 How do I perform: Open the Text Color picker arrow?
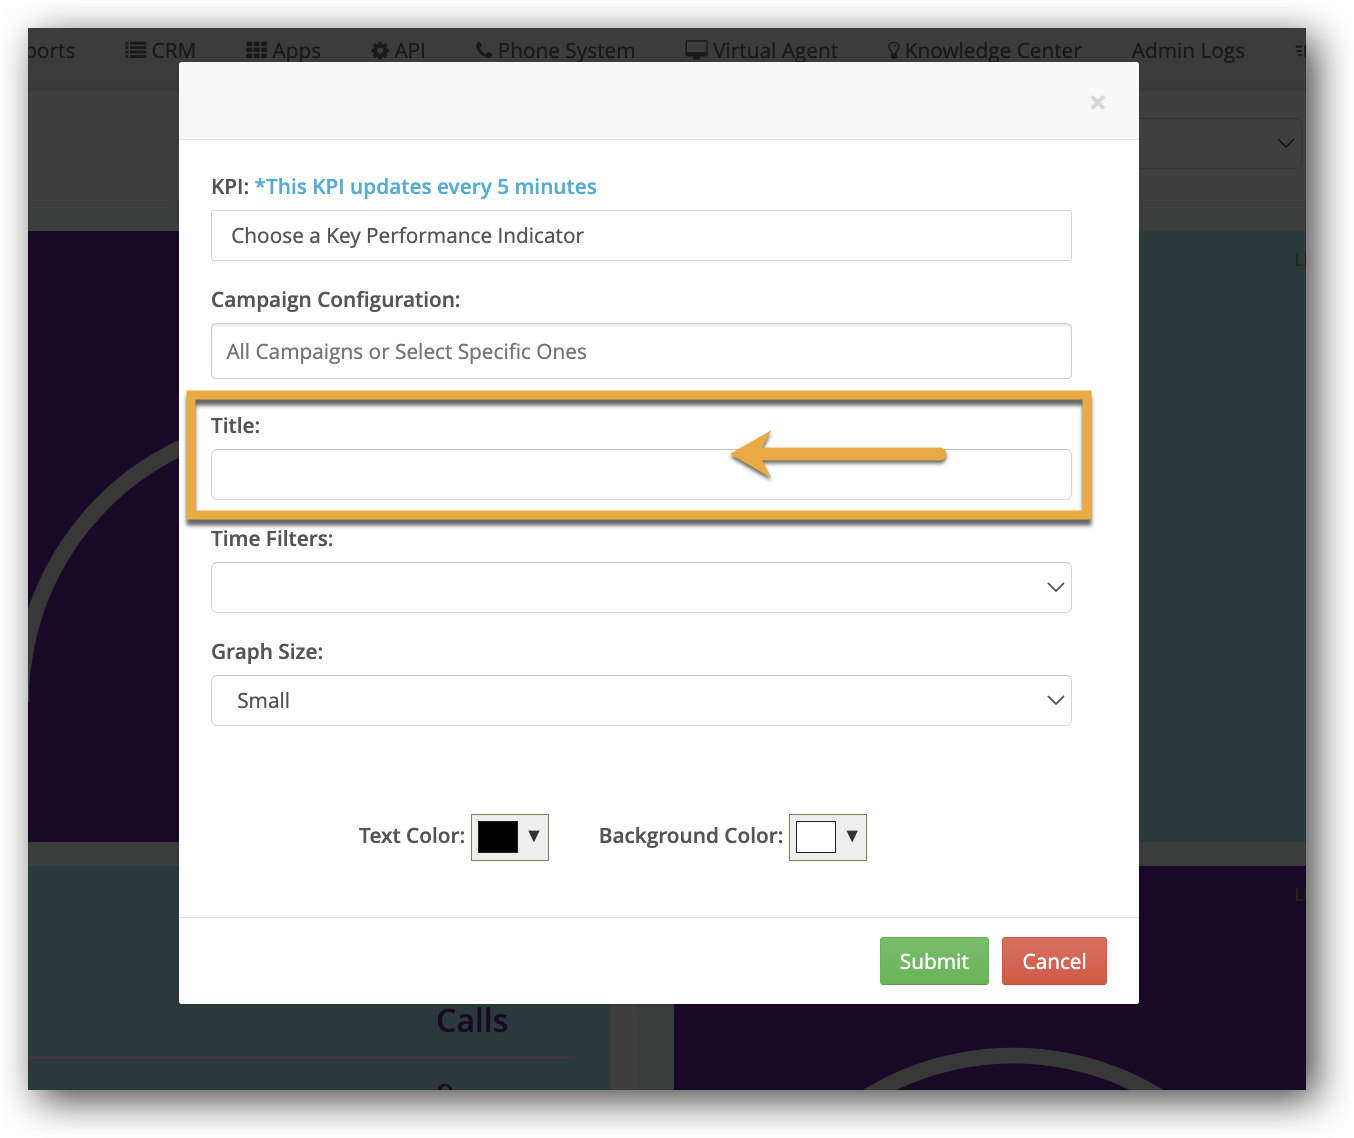[534, 836]
